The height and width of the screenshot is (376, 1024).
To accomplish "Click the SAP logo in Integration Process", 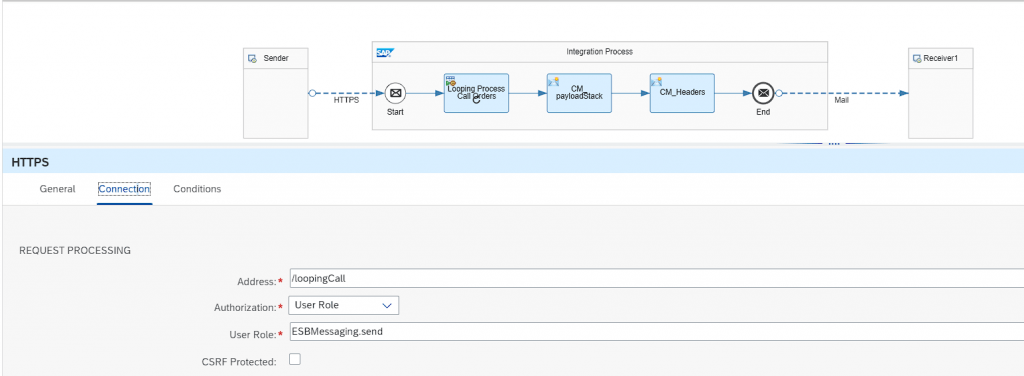I will point(385,52).
